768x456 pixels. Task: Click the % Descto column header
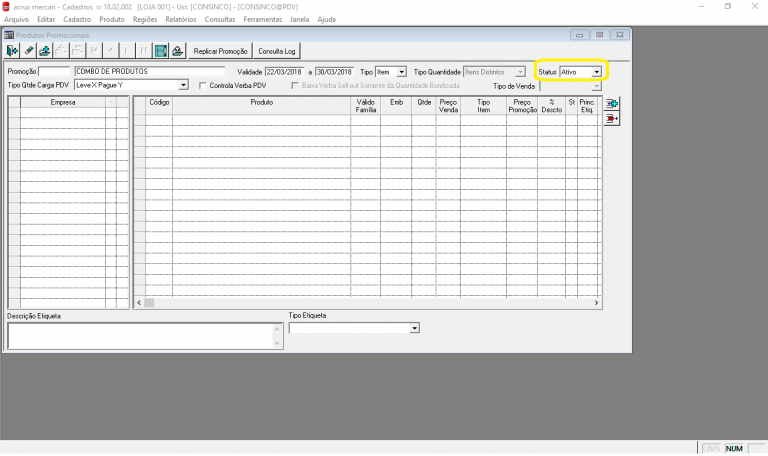pos(552,106)
